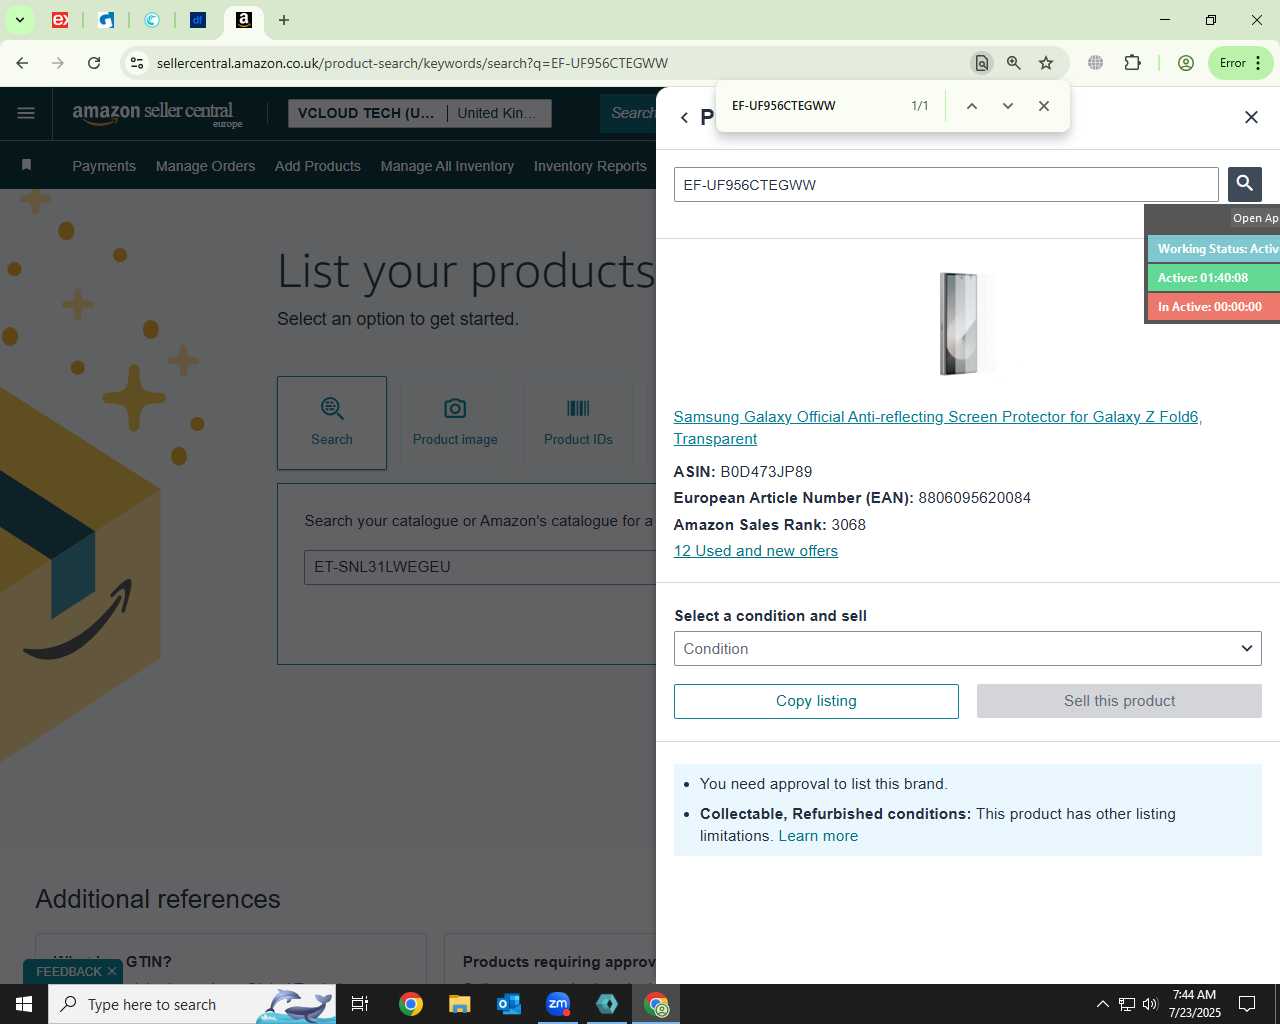
Task: Open the notification center icon
Action: coord(1247,1004)
